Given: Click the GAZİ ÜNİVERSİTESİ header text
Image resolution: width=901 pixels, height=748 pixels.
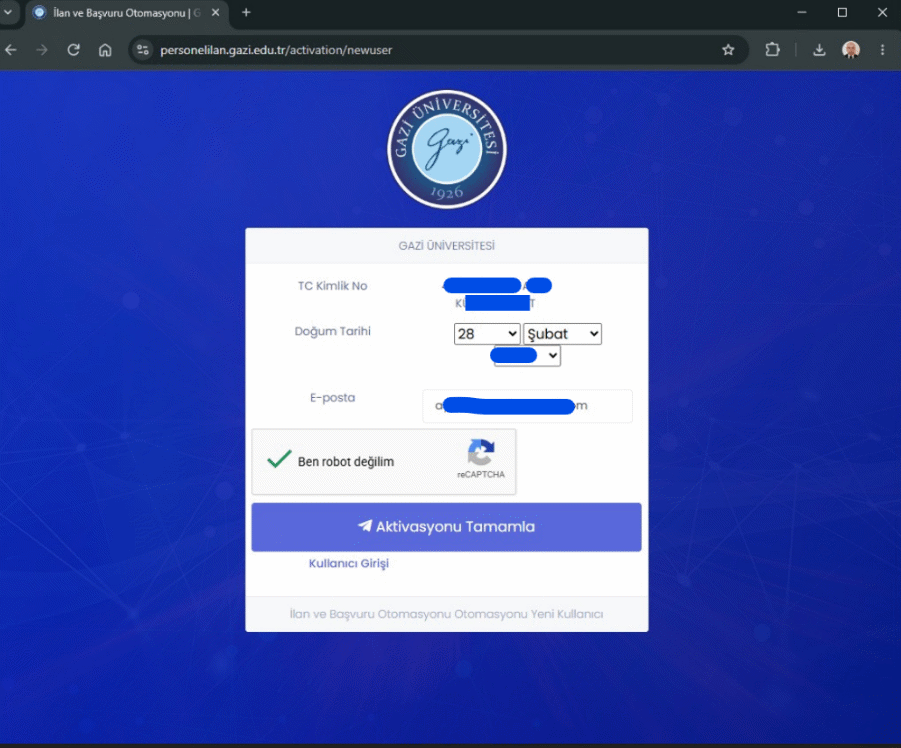Looking at the screenshot, I should click(x=446, y=246).
